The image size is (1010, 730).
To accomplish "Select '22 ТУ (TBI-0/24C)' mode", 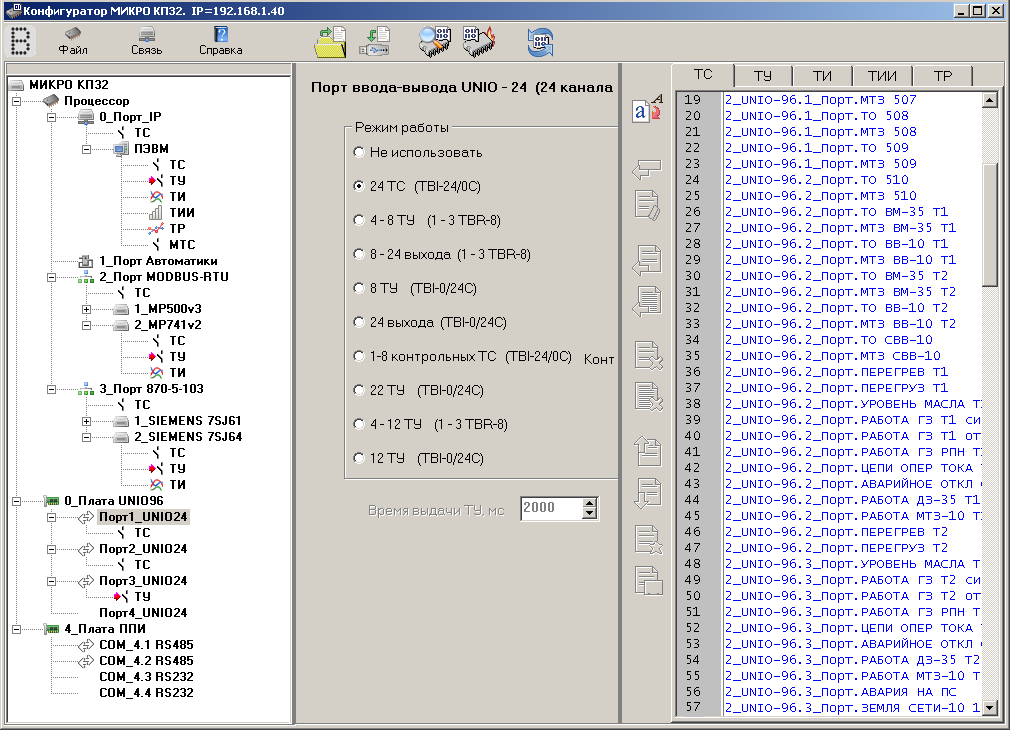I will [359, 390].
